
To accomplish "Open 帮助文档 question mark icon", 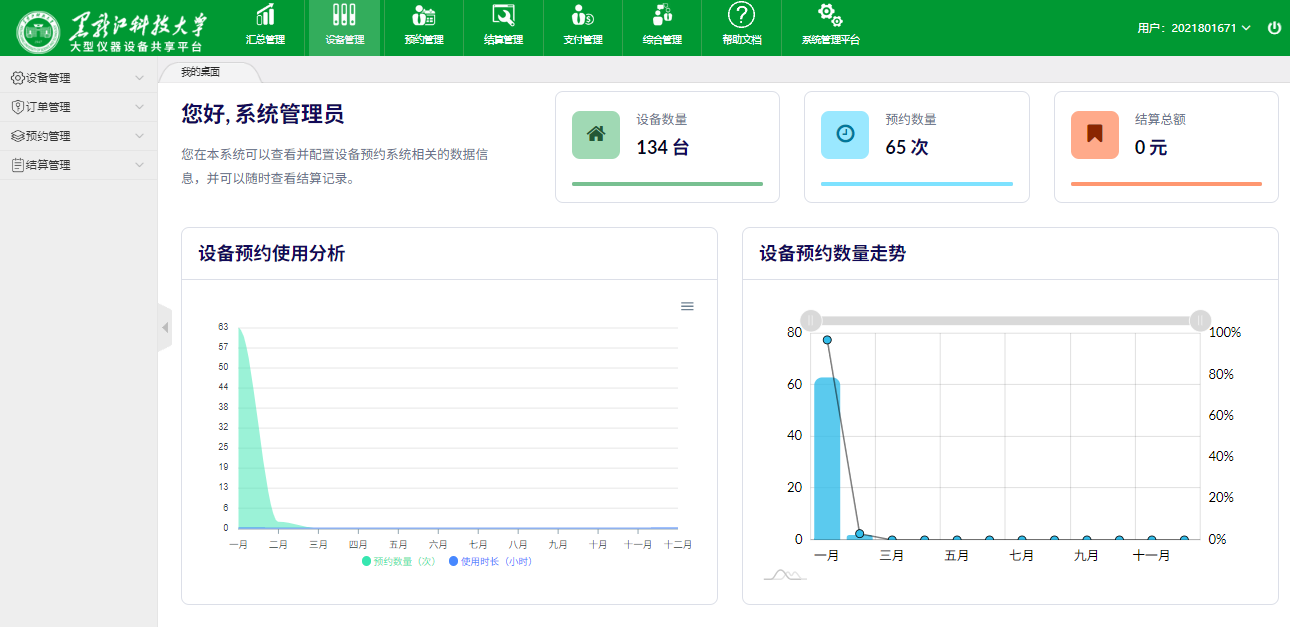I will 741,15.
